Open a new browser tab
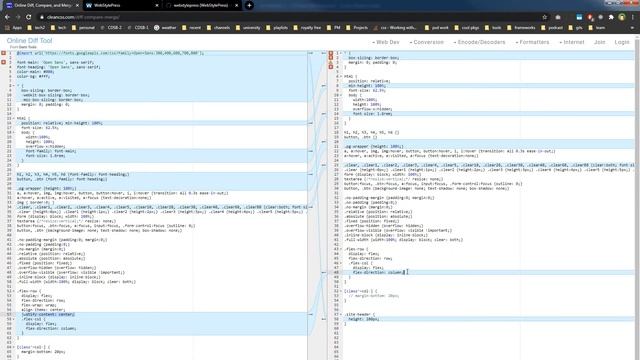 [x=249, y=5]
